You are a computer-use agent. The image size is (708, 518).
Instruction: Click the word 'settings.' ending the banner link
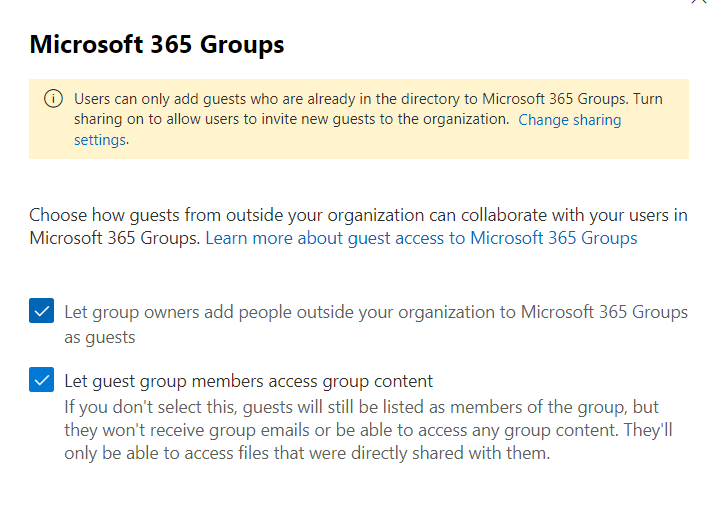(100, 141)
